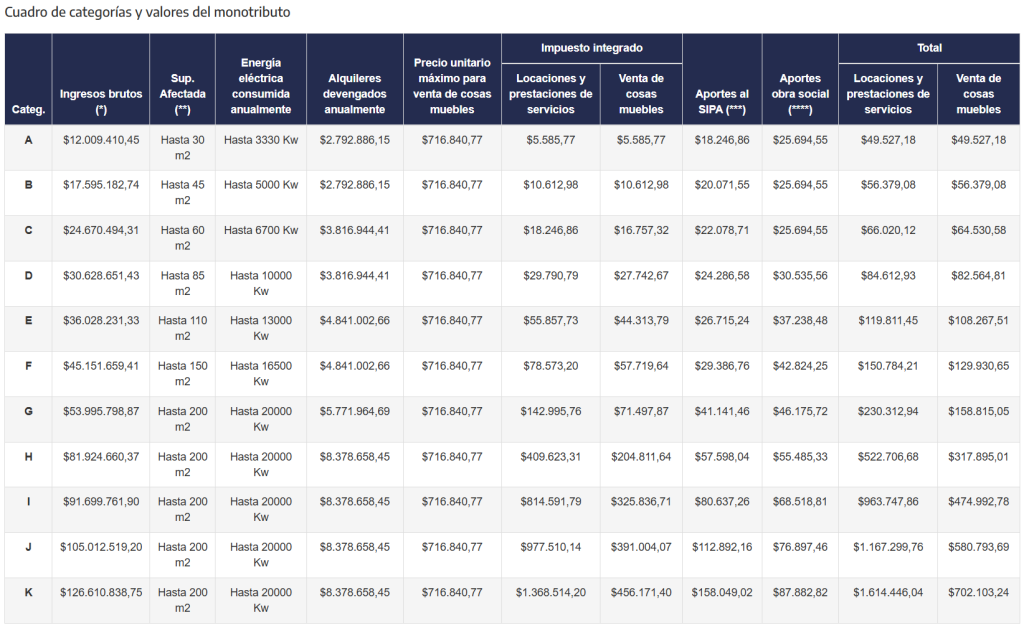Click category K row label
Image resolution: width=1024 pixels, height=628 pixels.
[x=28, y=593]
